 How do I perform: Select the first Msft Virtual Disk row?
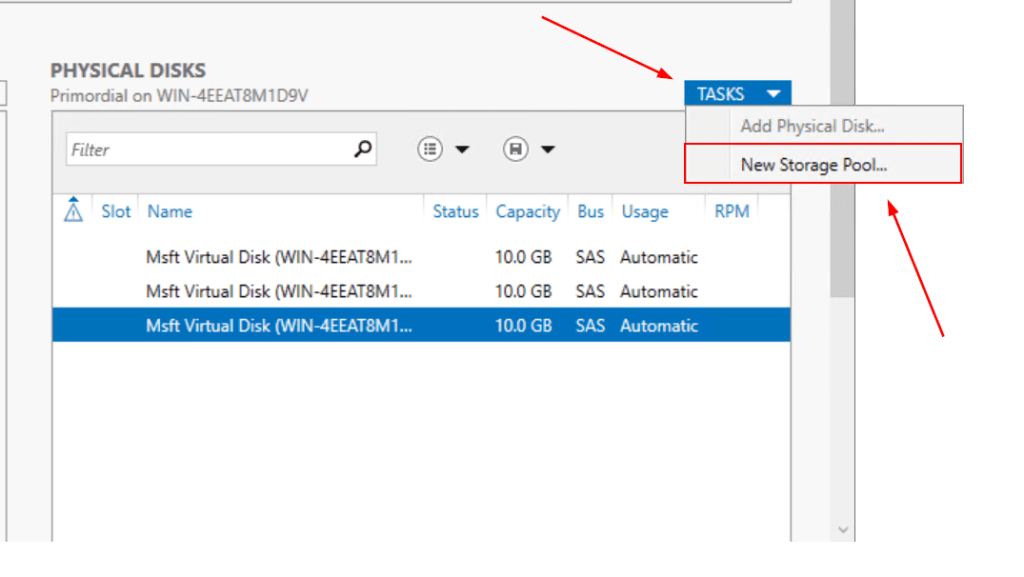point(279,257)
